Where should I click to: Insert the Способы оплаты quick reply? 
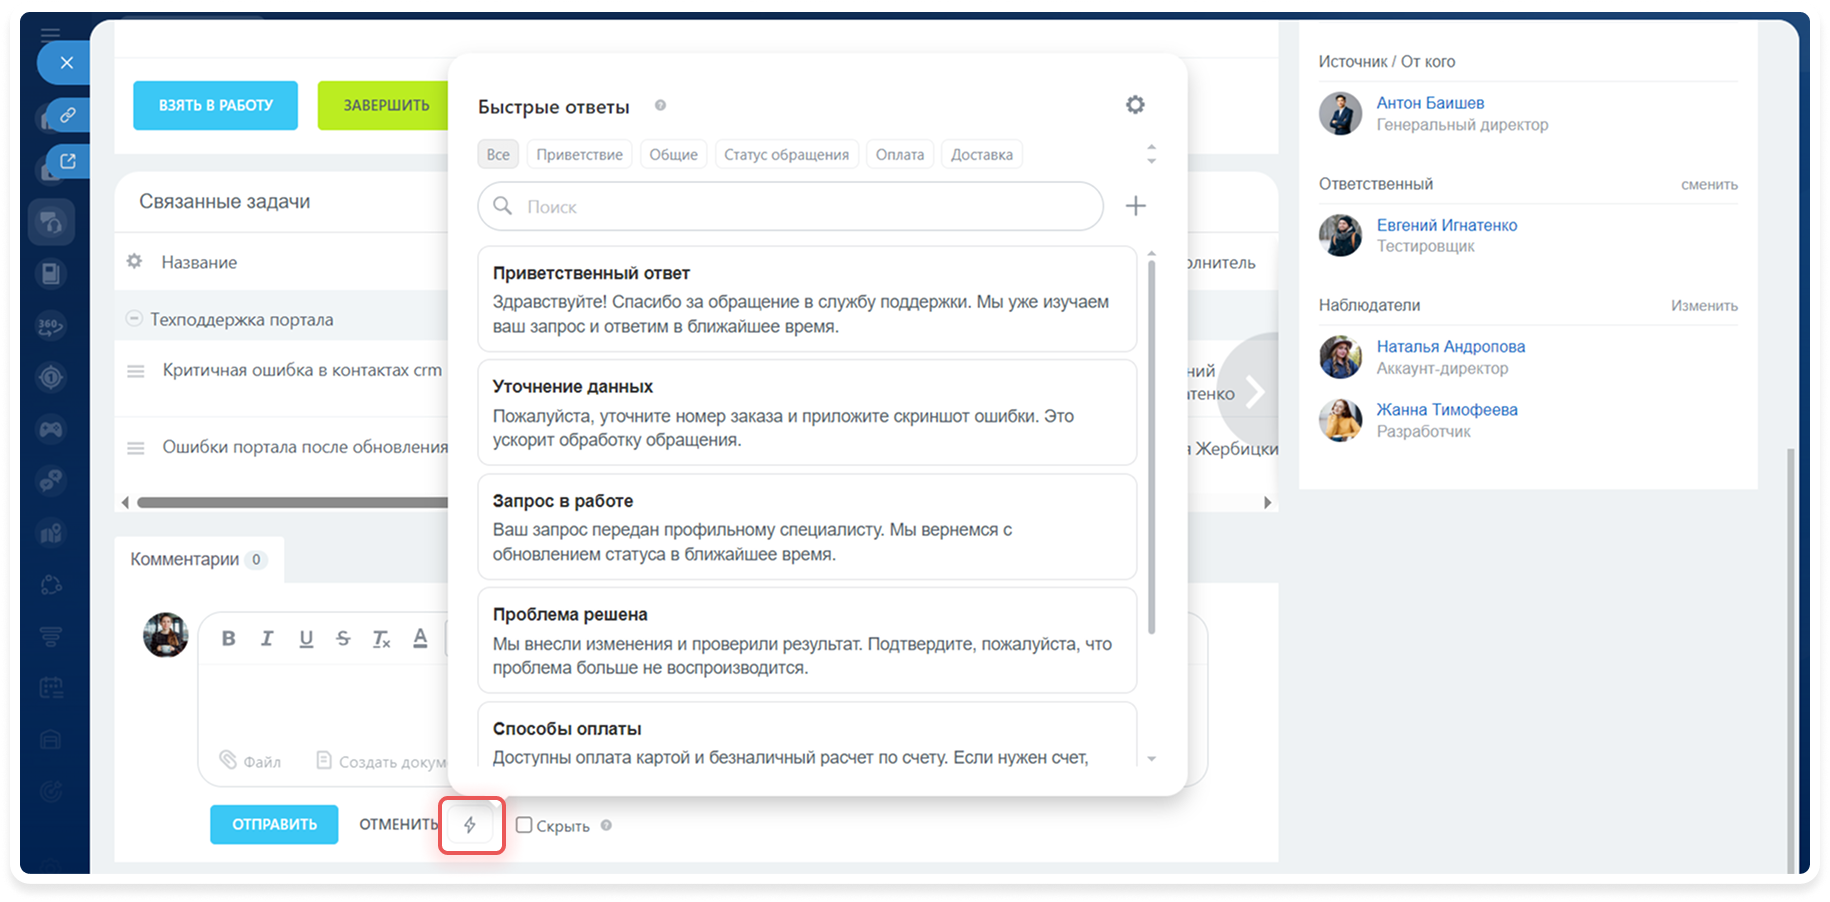pos(807,735)
